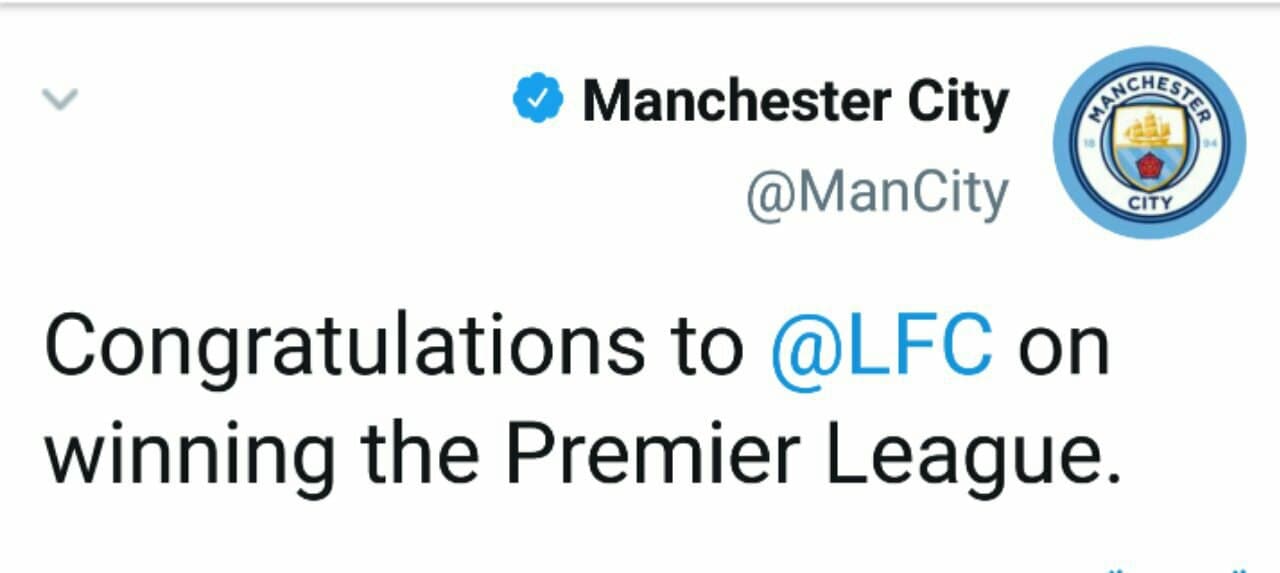Follow the @LFC mention link
Image resolution: width=1280 pixels, height=573 pixels.
coord(883,347)
